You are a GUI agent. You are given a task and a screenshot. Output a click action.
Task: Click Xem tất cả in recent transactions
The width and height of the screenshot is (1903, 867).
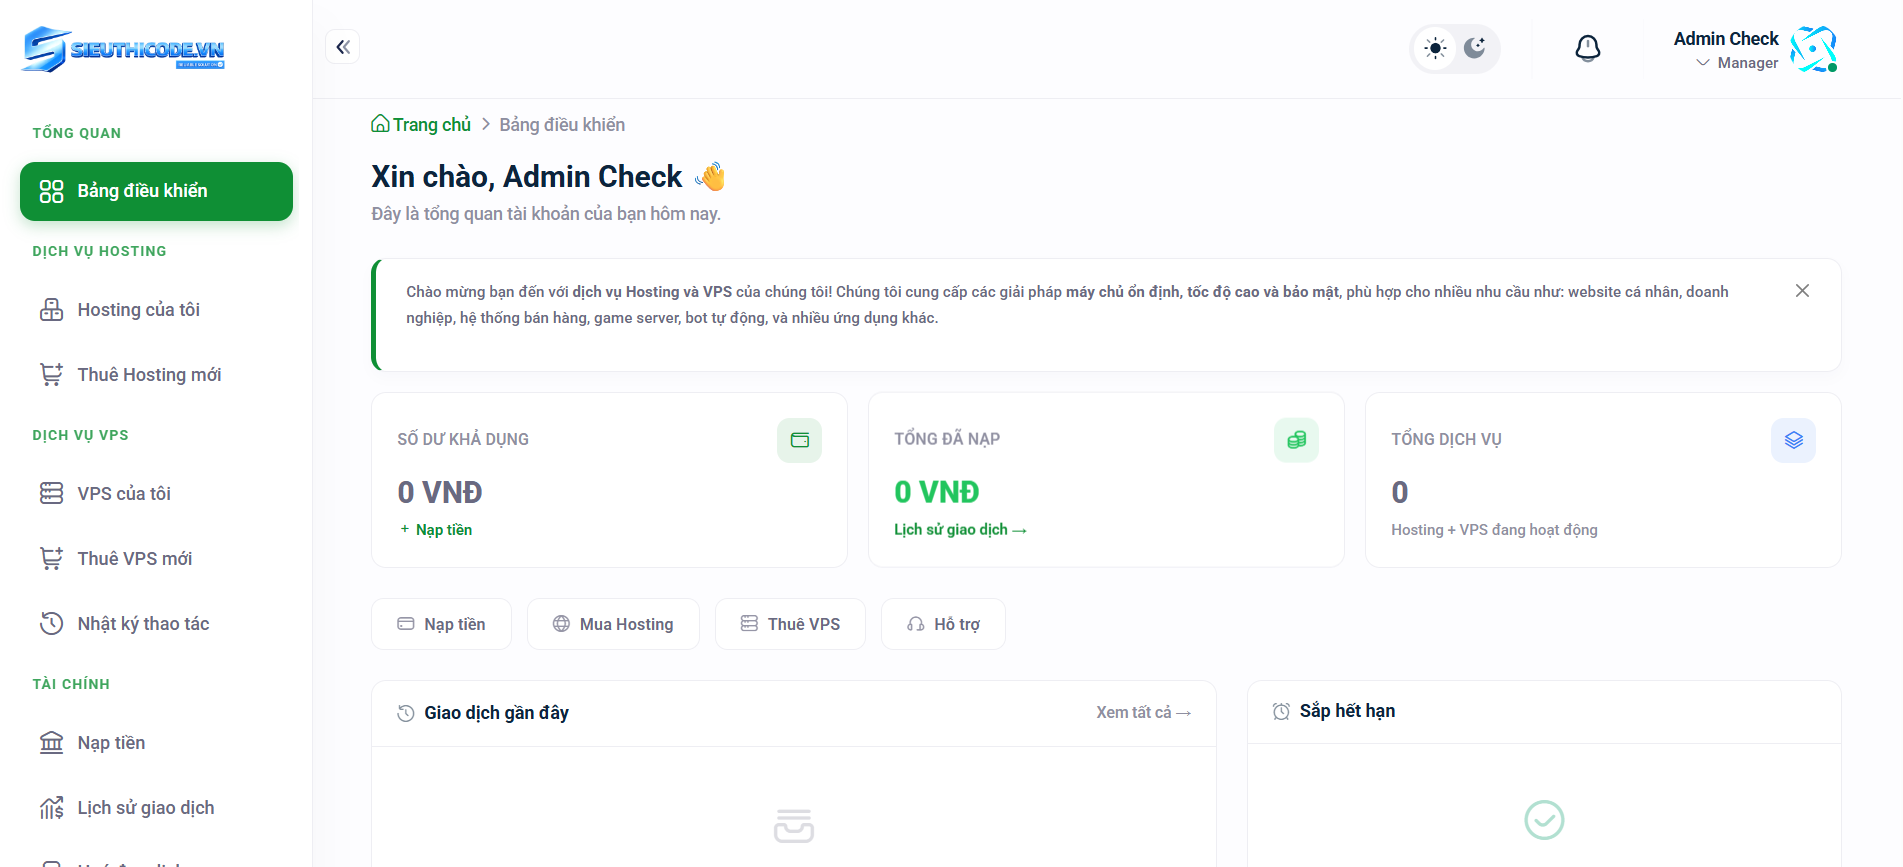(1142, 713)
